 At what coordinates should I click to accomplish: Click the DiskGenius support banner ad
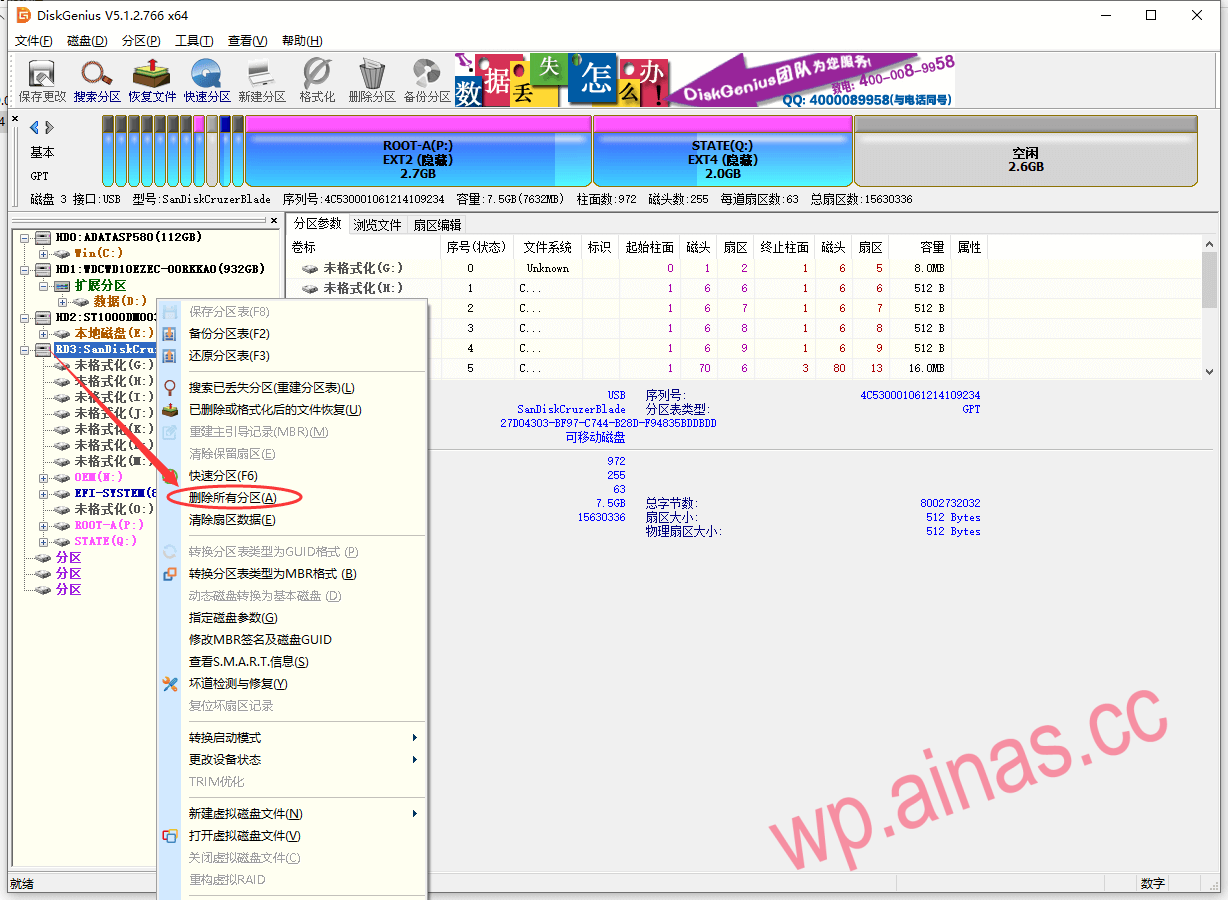(705, 80)
